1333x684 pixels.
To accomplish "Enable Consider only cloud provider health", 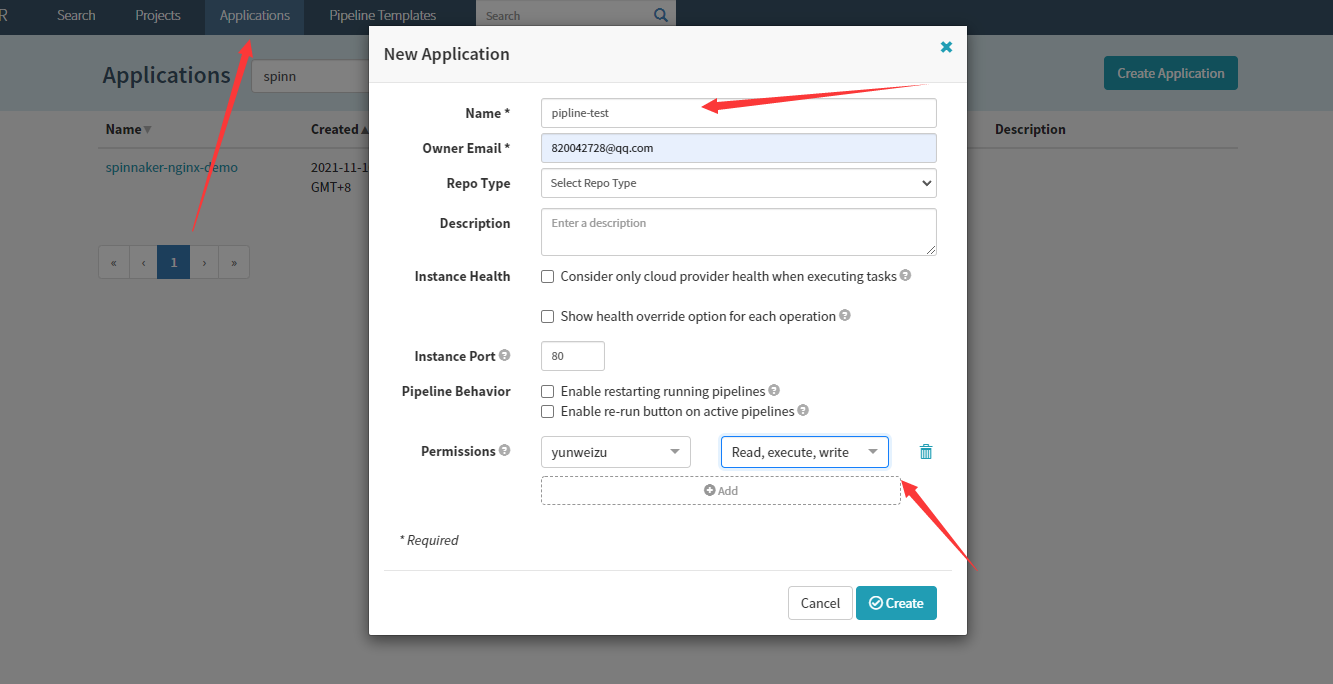I will coord(548,276).
